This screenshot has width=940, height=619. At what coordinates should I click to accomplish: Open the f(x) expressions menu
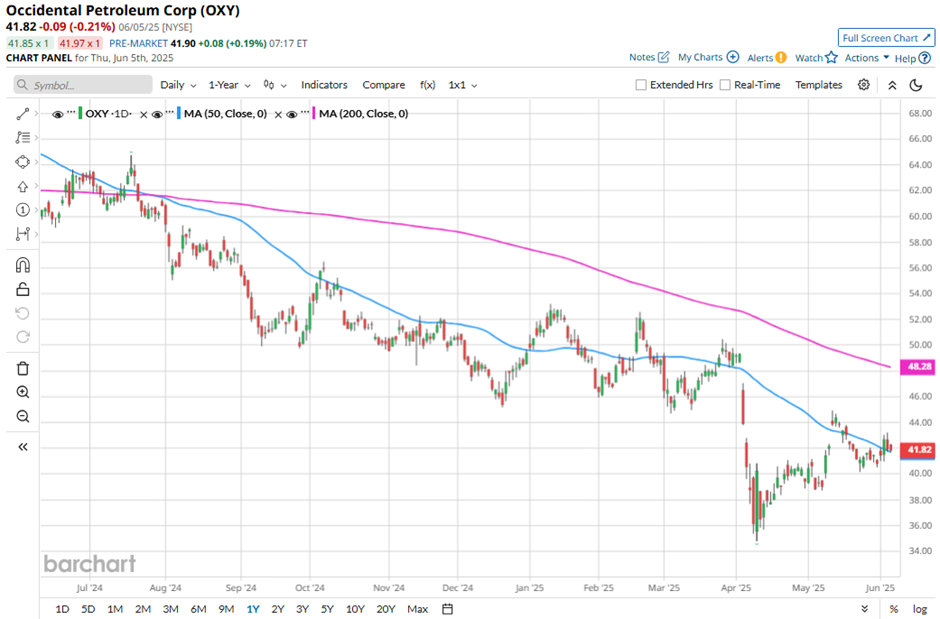point(427,85)
